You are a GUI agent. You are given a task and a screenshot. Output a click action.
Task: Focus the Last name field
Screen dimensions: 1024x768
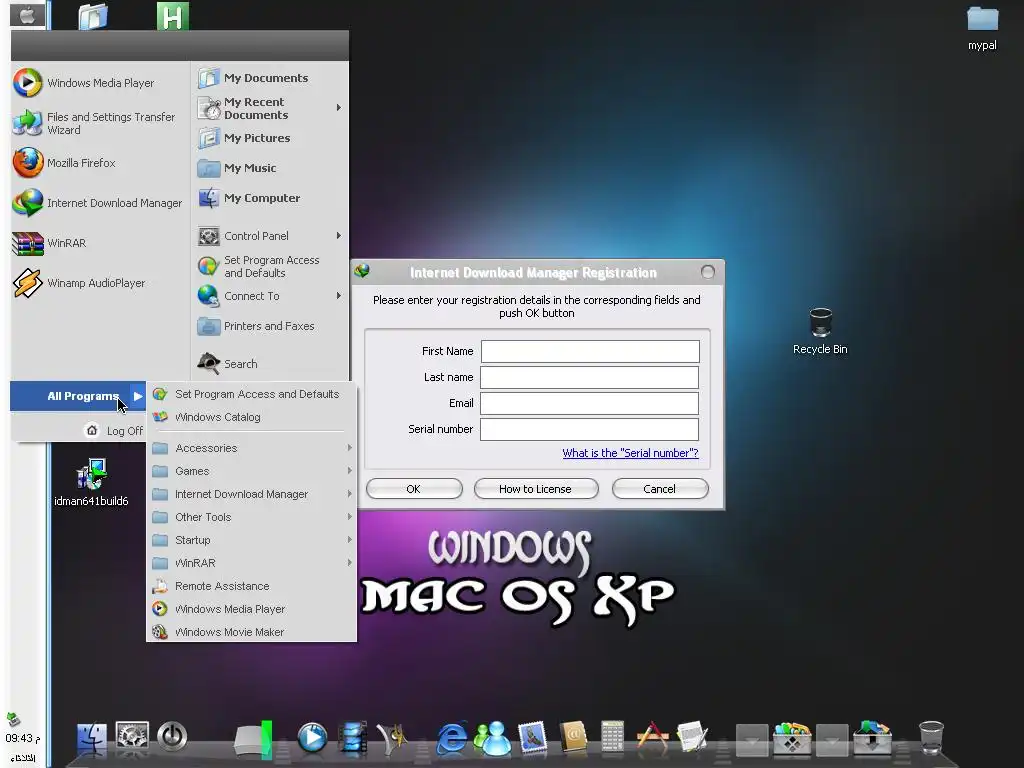coord(590,377)
